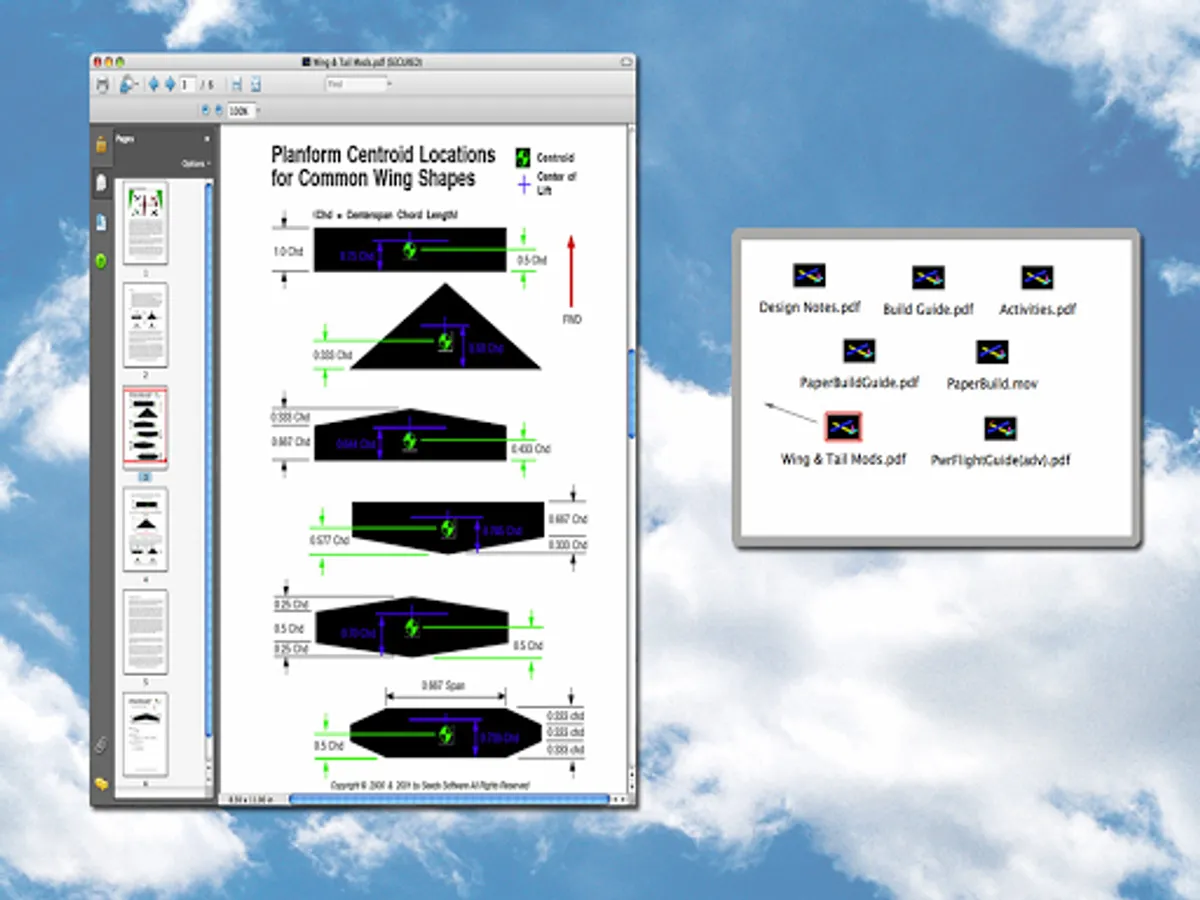The width and height of the screenshot is (1200, 900).
Task: Select page 6 thumbnail
Action: tap(145, 735)
